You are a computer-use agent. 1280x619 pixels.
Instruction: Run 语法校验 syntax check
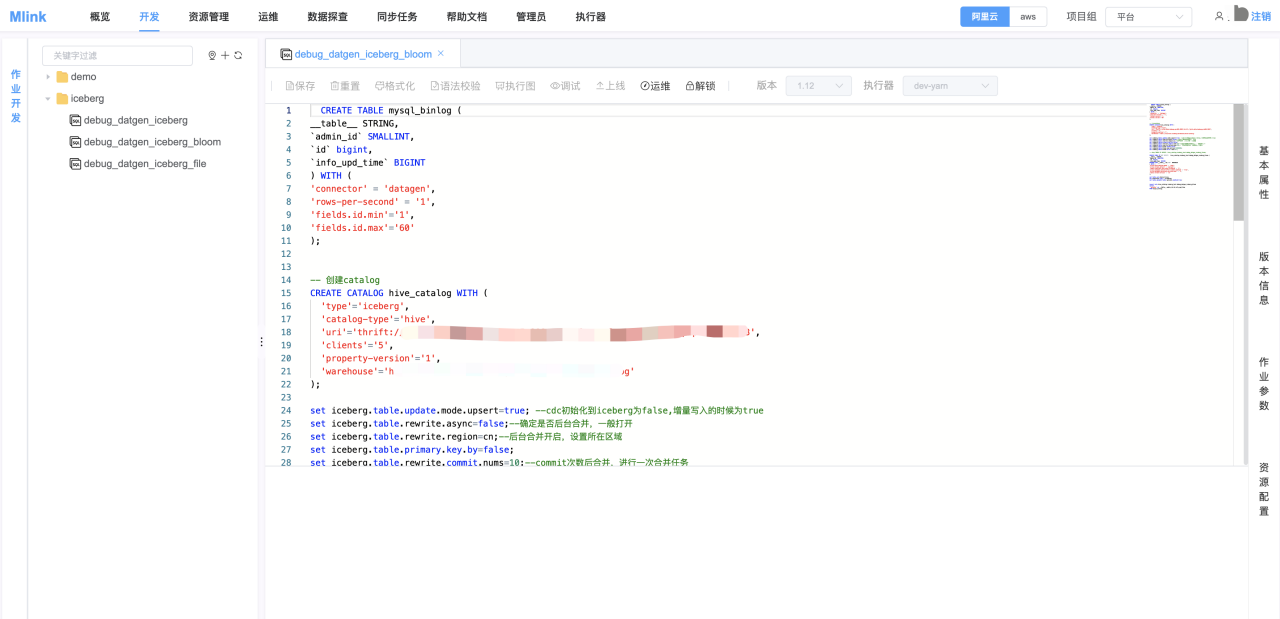tap(455, 86)
